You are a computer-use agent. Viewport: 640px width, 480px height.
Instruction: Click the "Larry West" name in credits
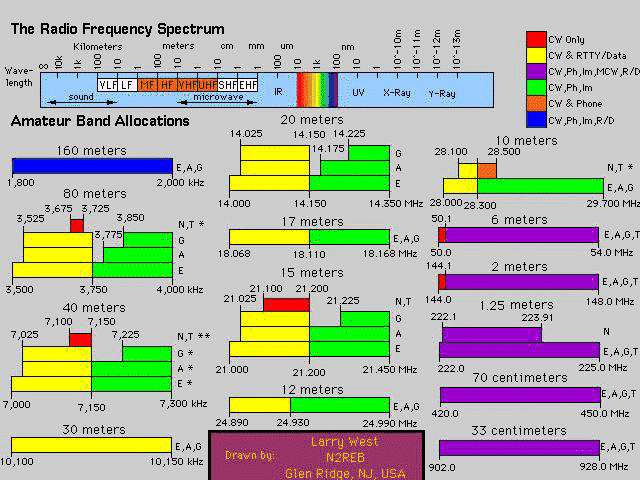[x=344, y=442]
